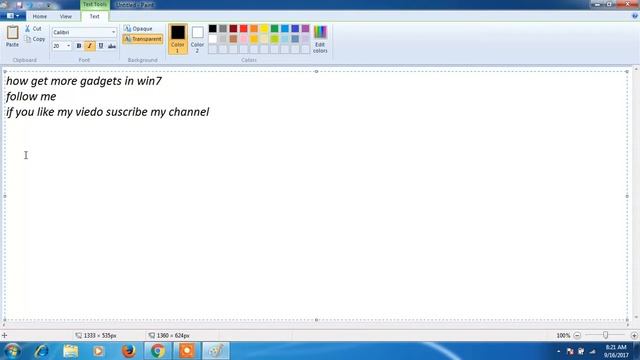Pick the bright red color swatch
640x360 pixels.
[x=244, y=29]
